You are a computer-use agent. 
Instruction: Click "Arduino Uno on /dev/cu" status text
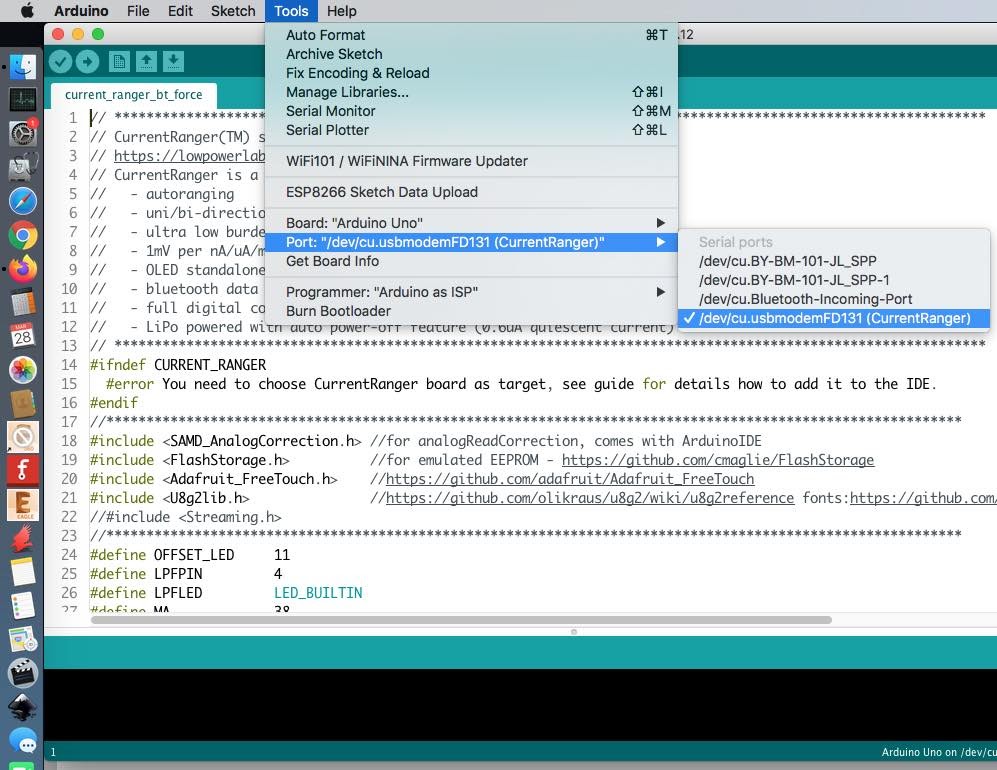click(x=939, y=752)
